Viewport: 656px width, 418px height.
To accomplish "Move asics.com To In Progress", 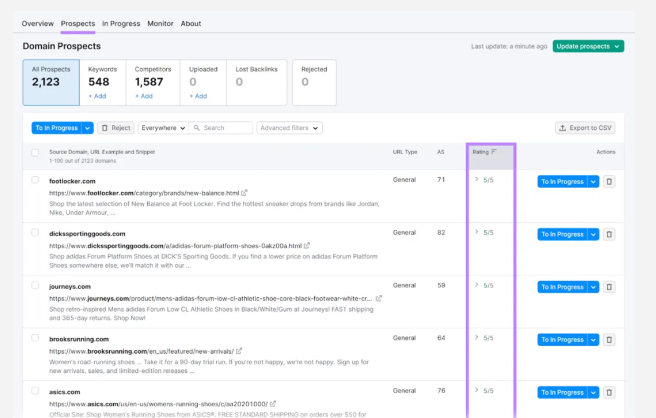I will pyautogui.click(x=562, y=392).
